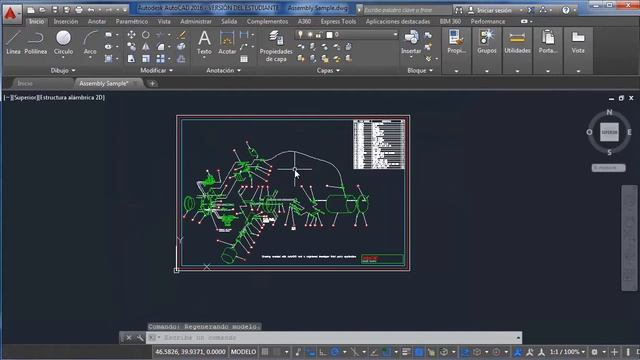Click the Plot (print) icon in quick access toolbar
640x360 pixels.
79,9
